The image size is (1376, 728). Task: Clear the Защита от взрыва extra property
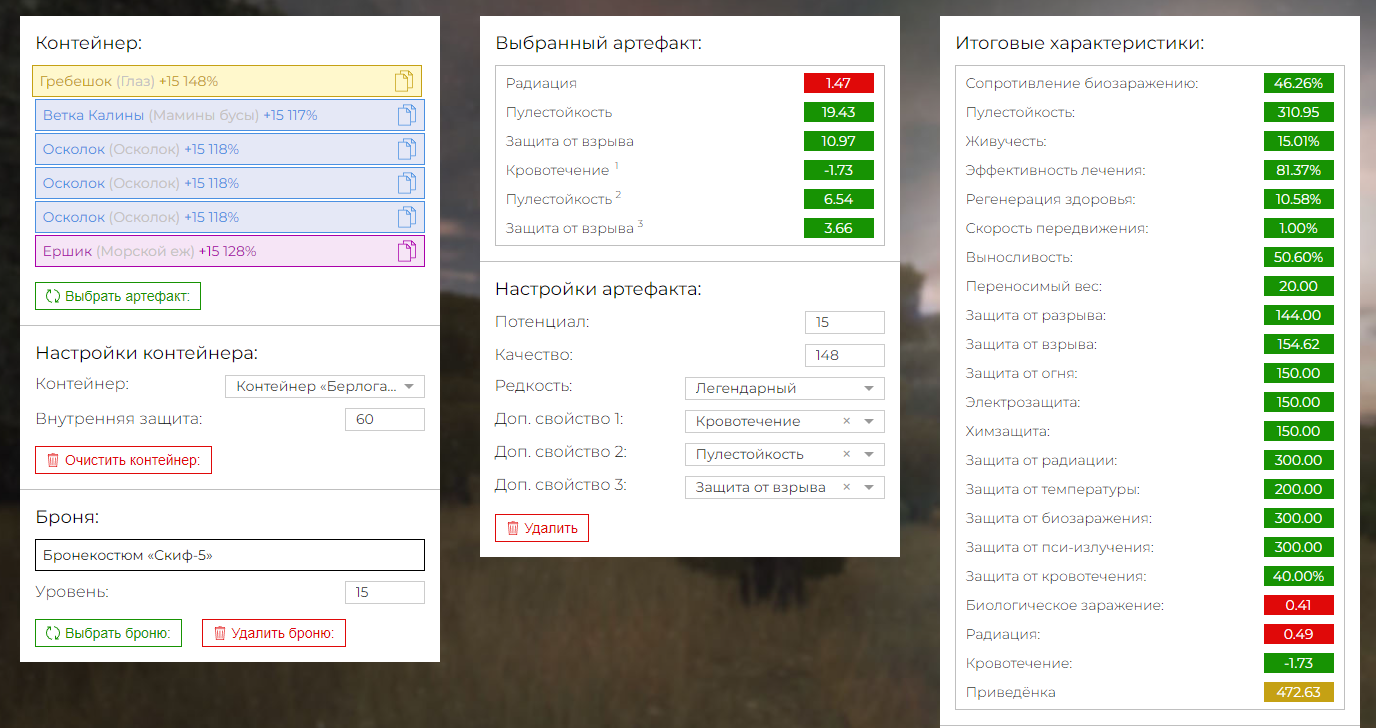[x=847, y=487]
